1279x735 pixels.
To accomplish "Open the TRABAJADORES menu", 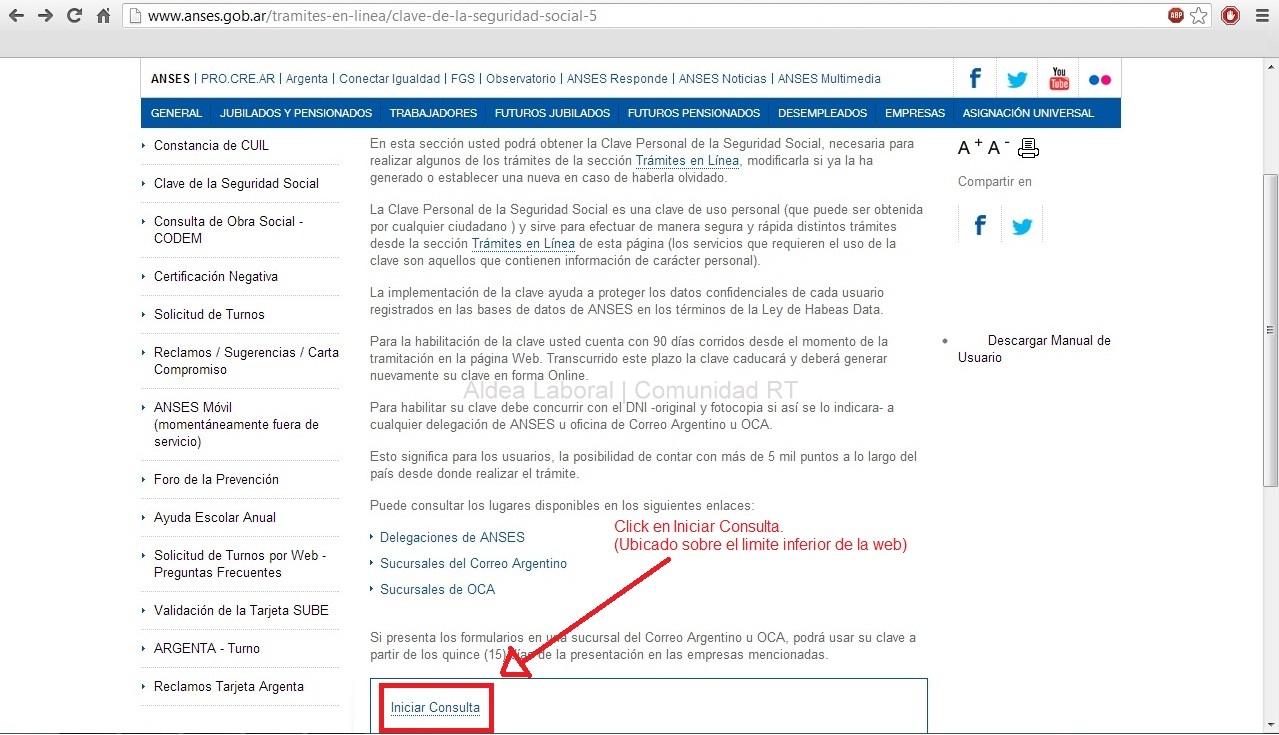I will (433, 113).
